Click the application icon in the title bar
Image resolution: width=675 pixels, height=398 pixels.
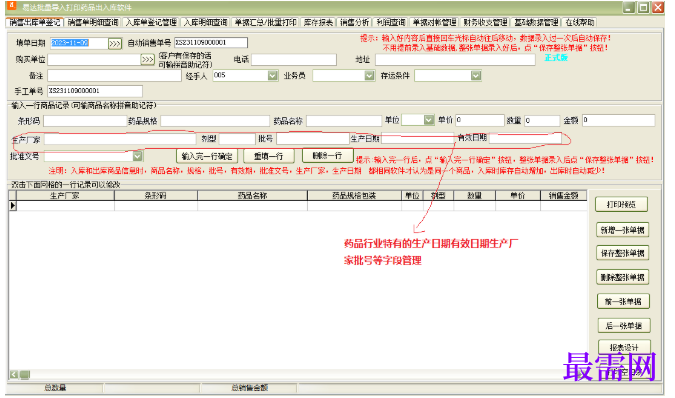click(x=11, y=6)
